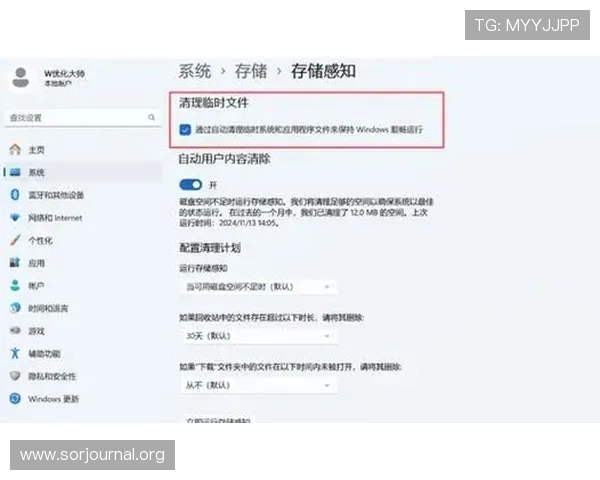Go to 存储 breadcrumb link

251,71
